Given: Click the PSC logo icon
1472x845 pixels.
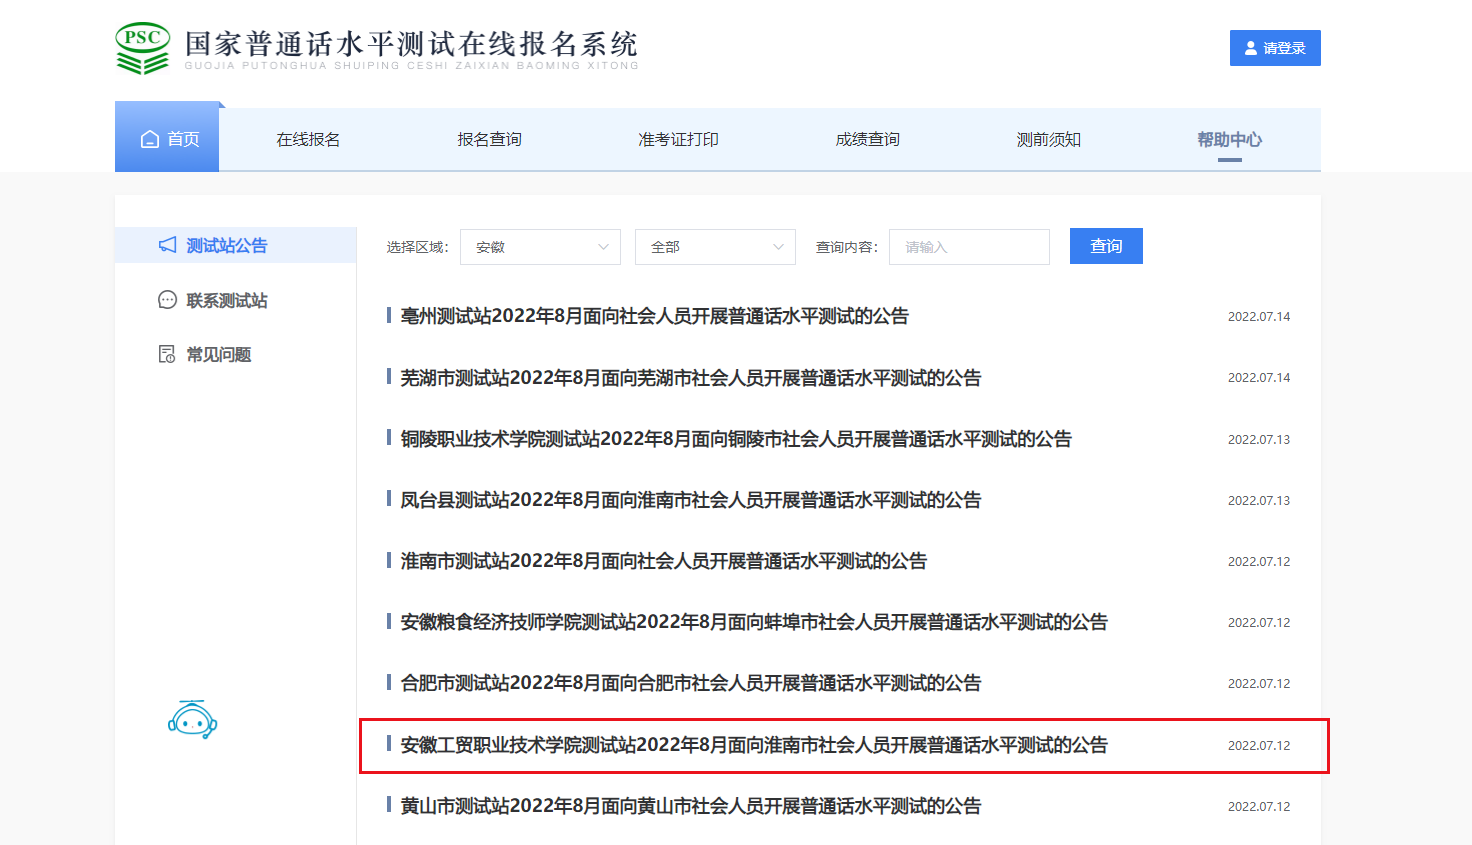Looking at the screenshot, I should (x=143, y=49).
